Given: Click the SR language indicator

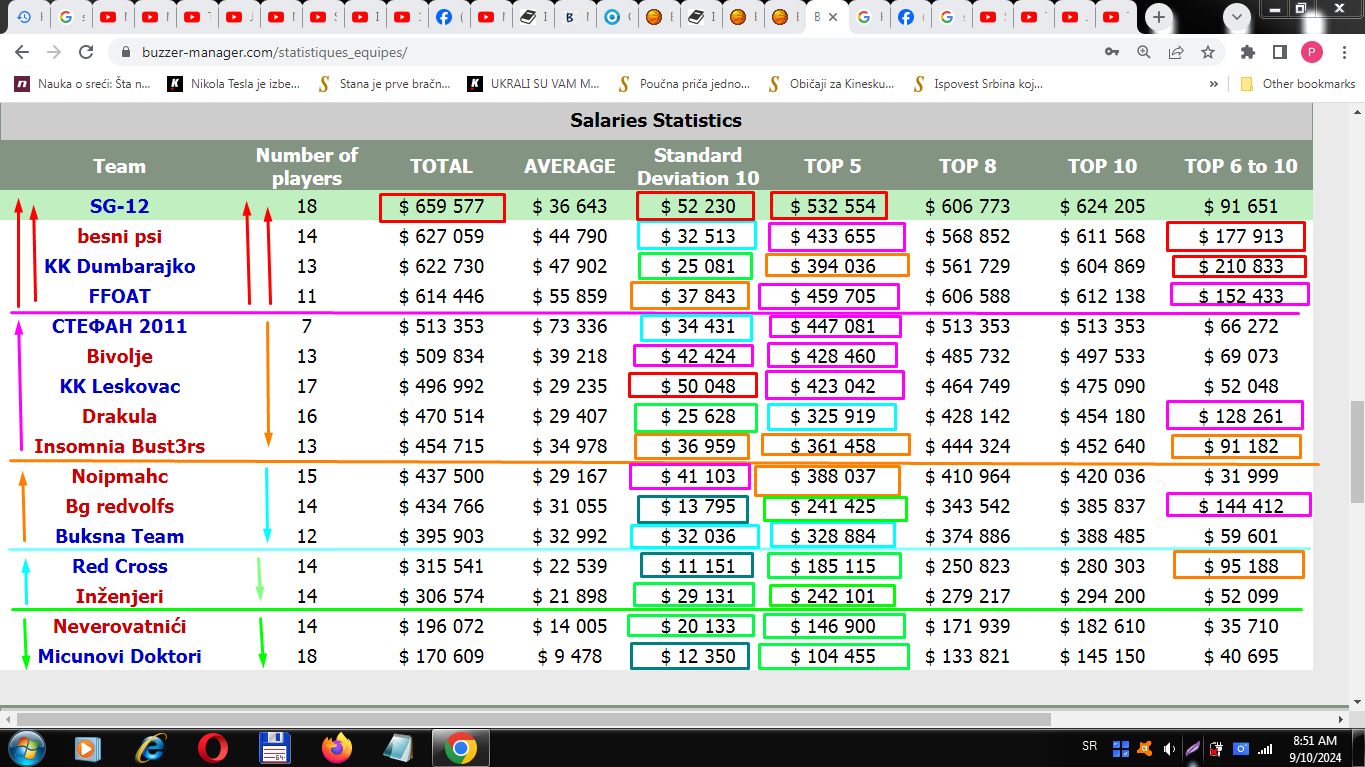Looking at the screenshot, I should click(x=1089, y=747).
